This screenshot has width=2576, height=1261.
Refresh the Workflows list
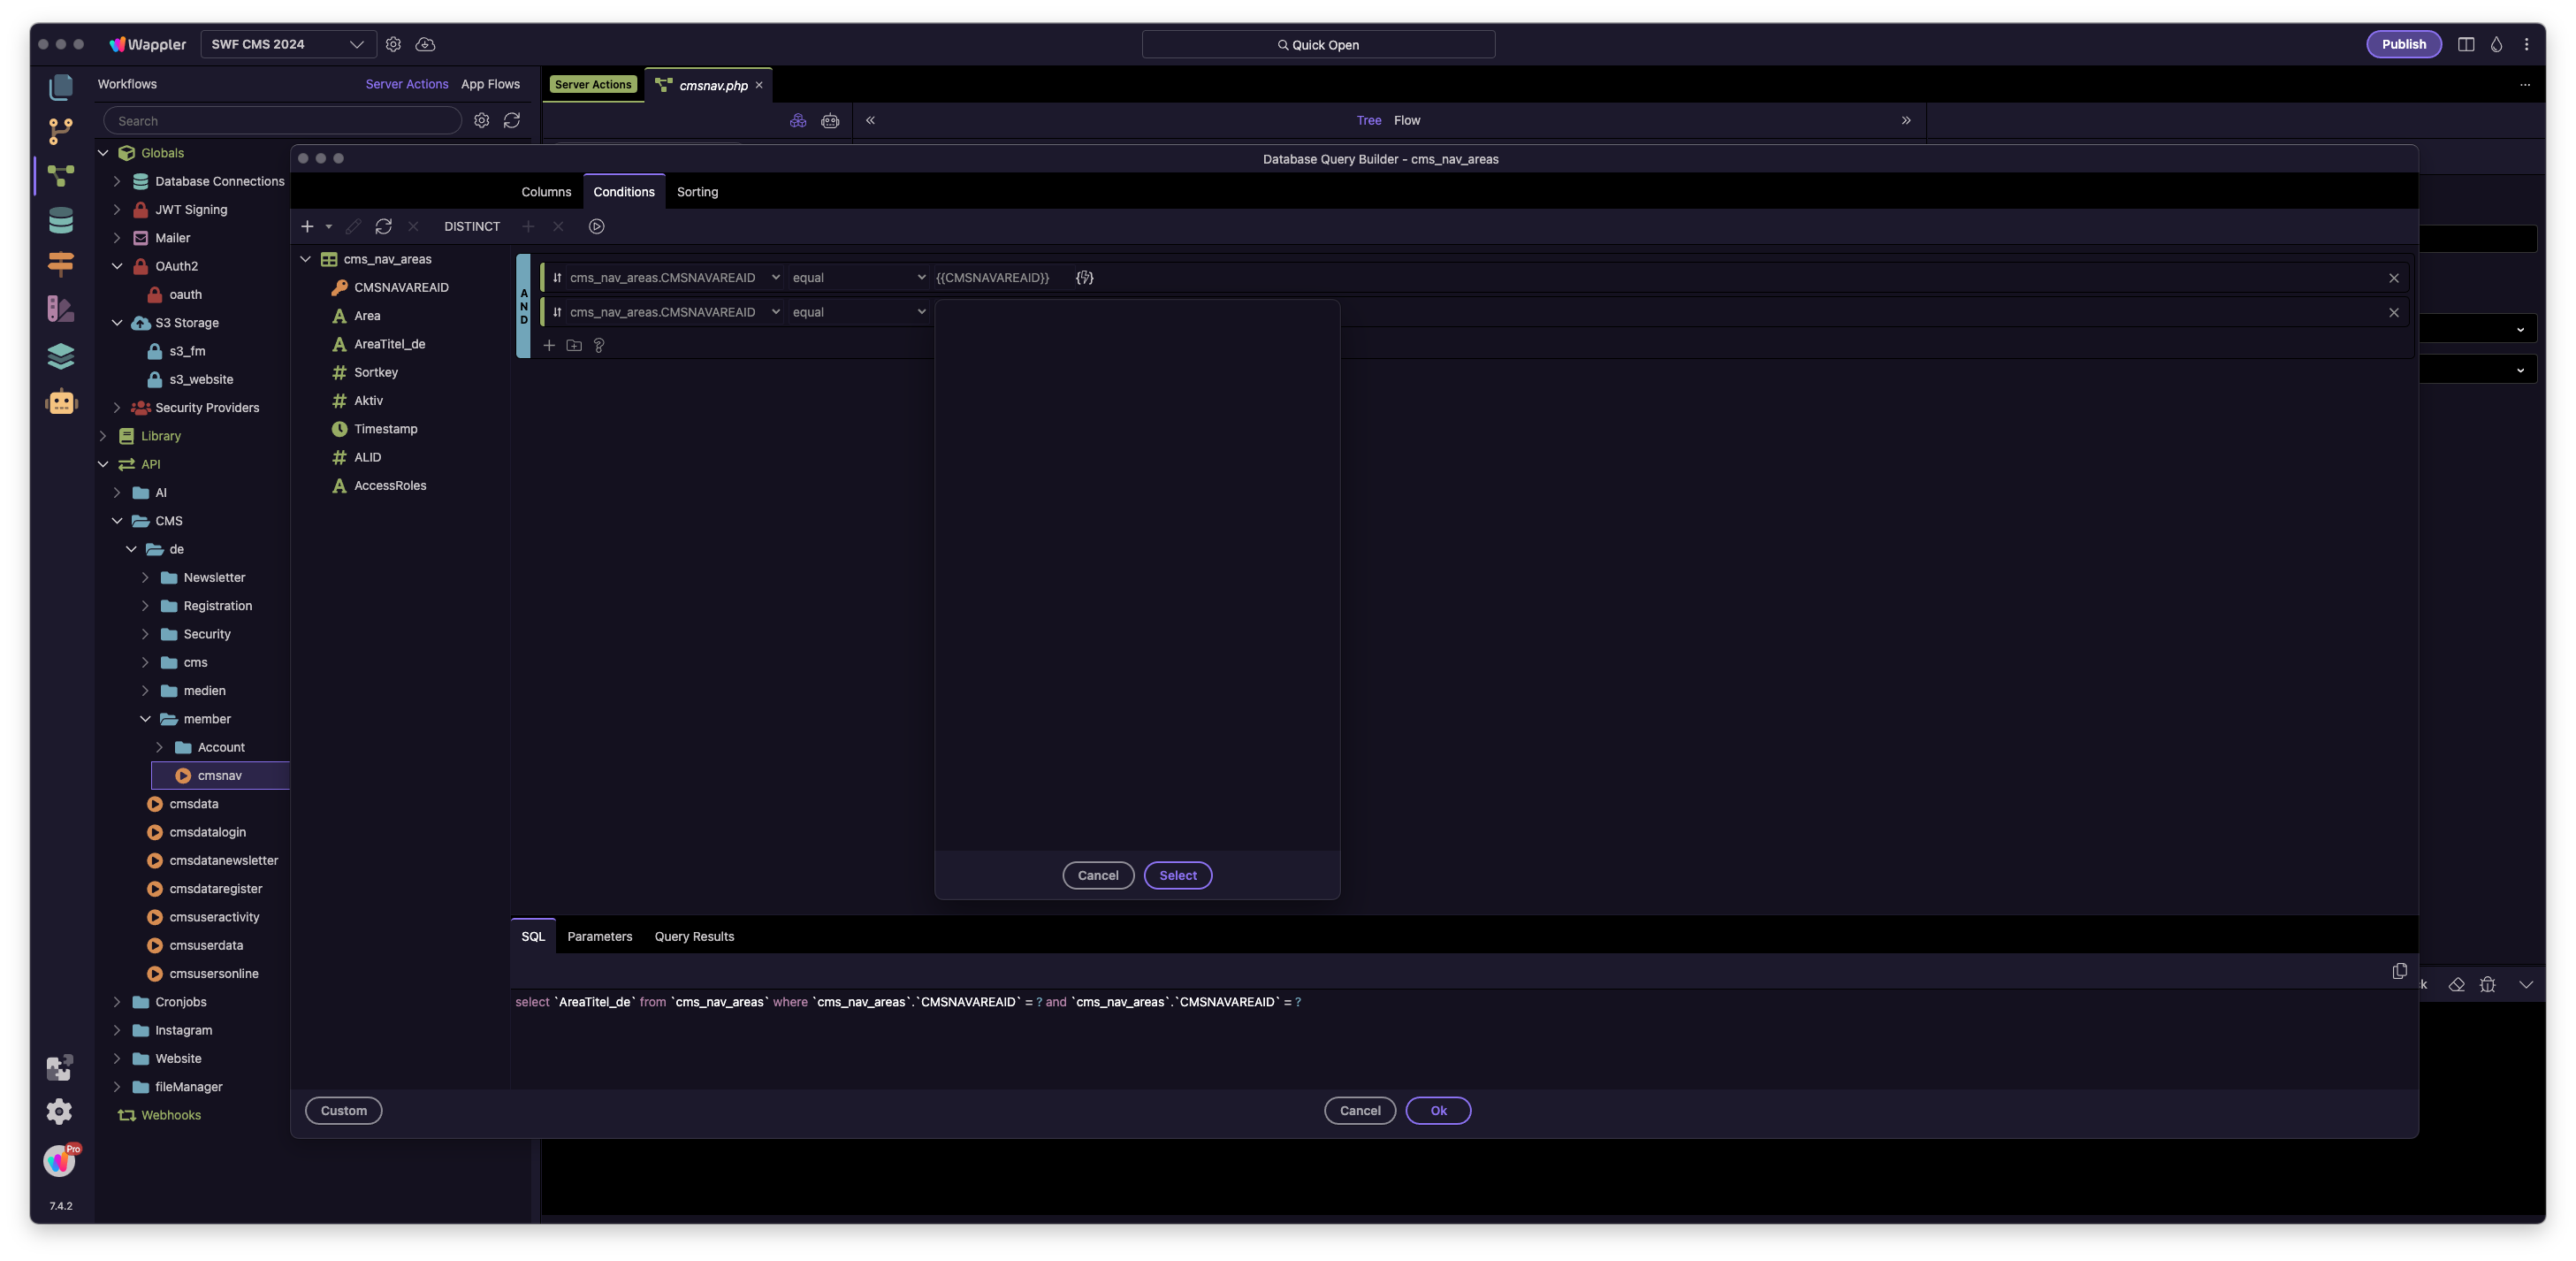(x=512, y=121)
